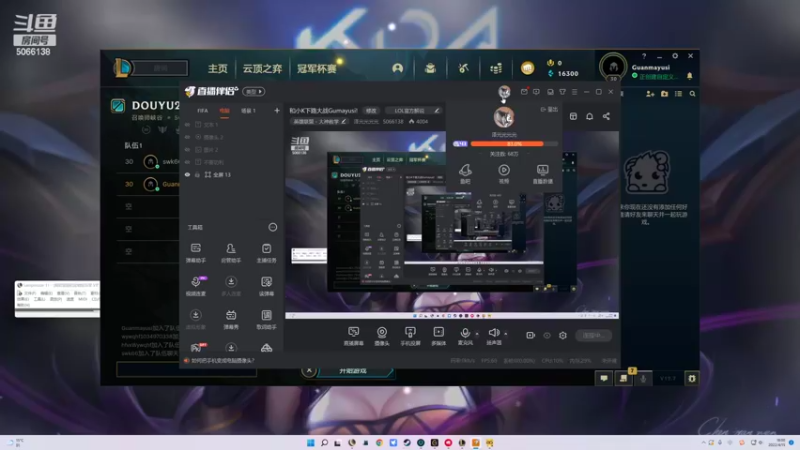
Task: Click the record video icon in the bottom bar
Action: tap(531, 335)
